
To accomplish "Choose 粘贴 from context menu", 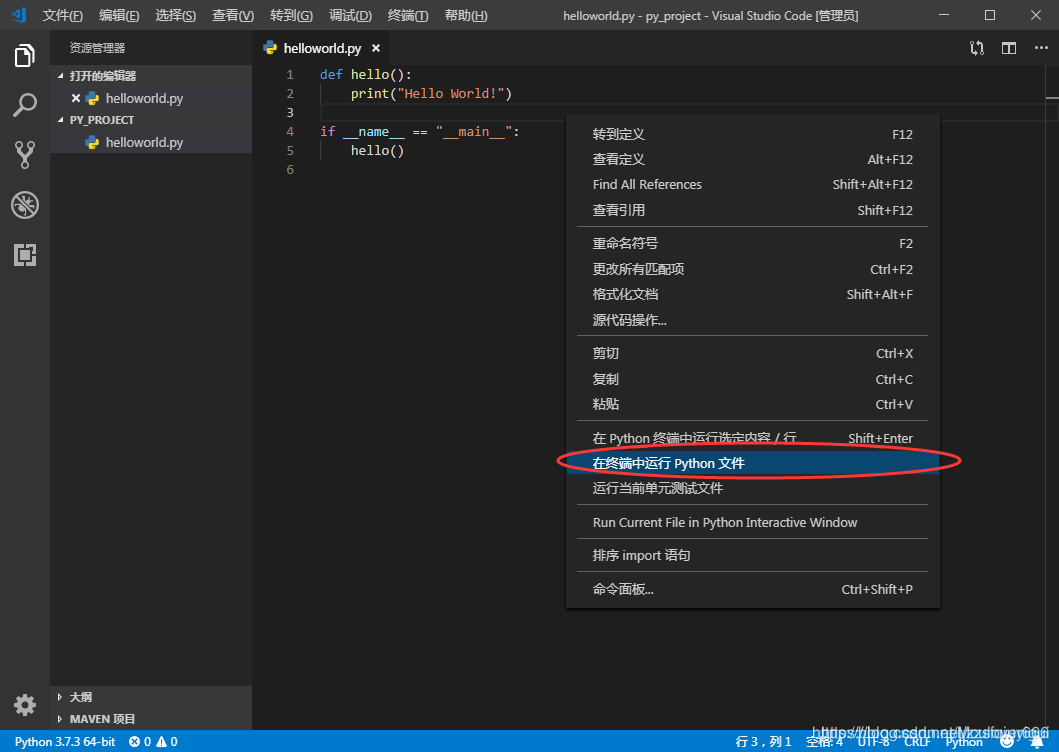I will pos(752,404).
